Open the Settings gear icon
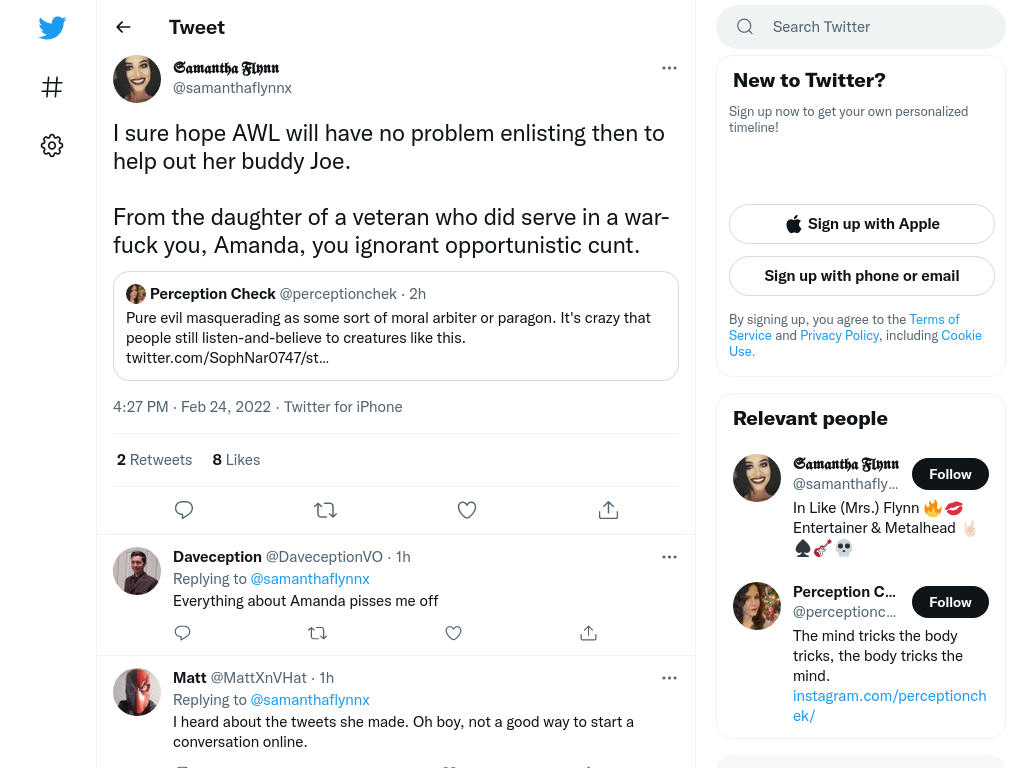1024x768 pixels. pos(52,145)
